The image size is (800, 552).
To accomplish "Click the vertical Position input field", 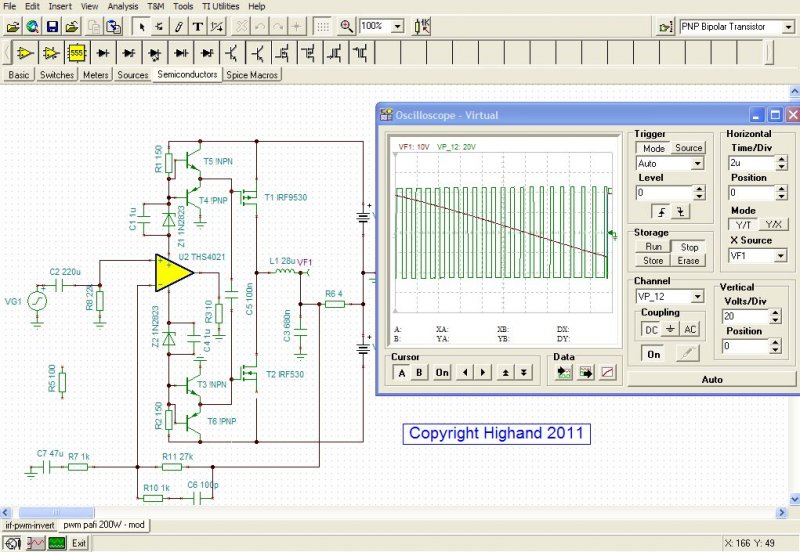I will (x=745, y=346).
